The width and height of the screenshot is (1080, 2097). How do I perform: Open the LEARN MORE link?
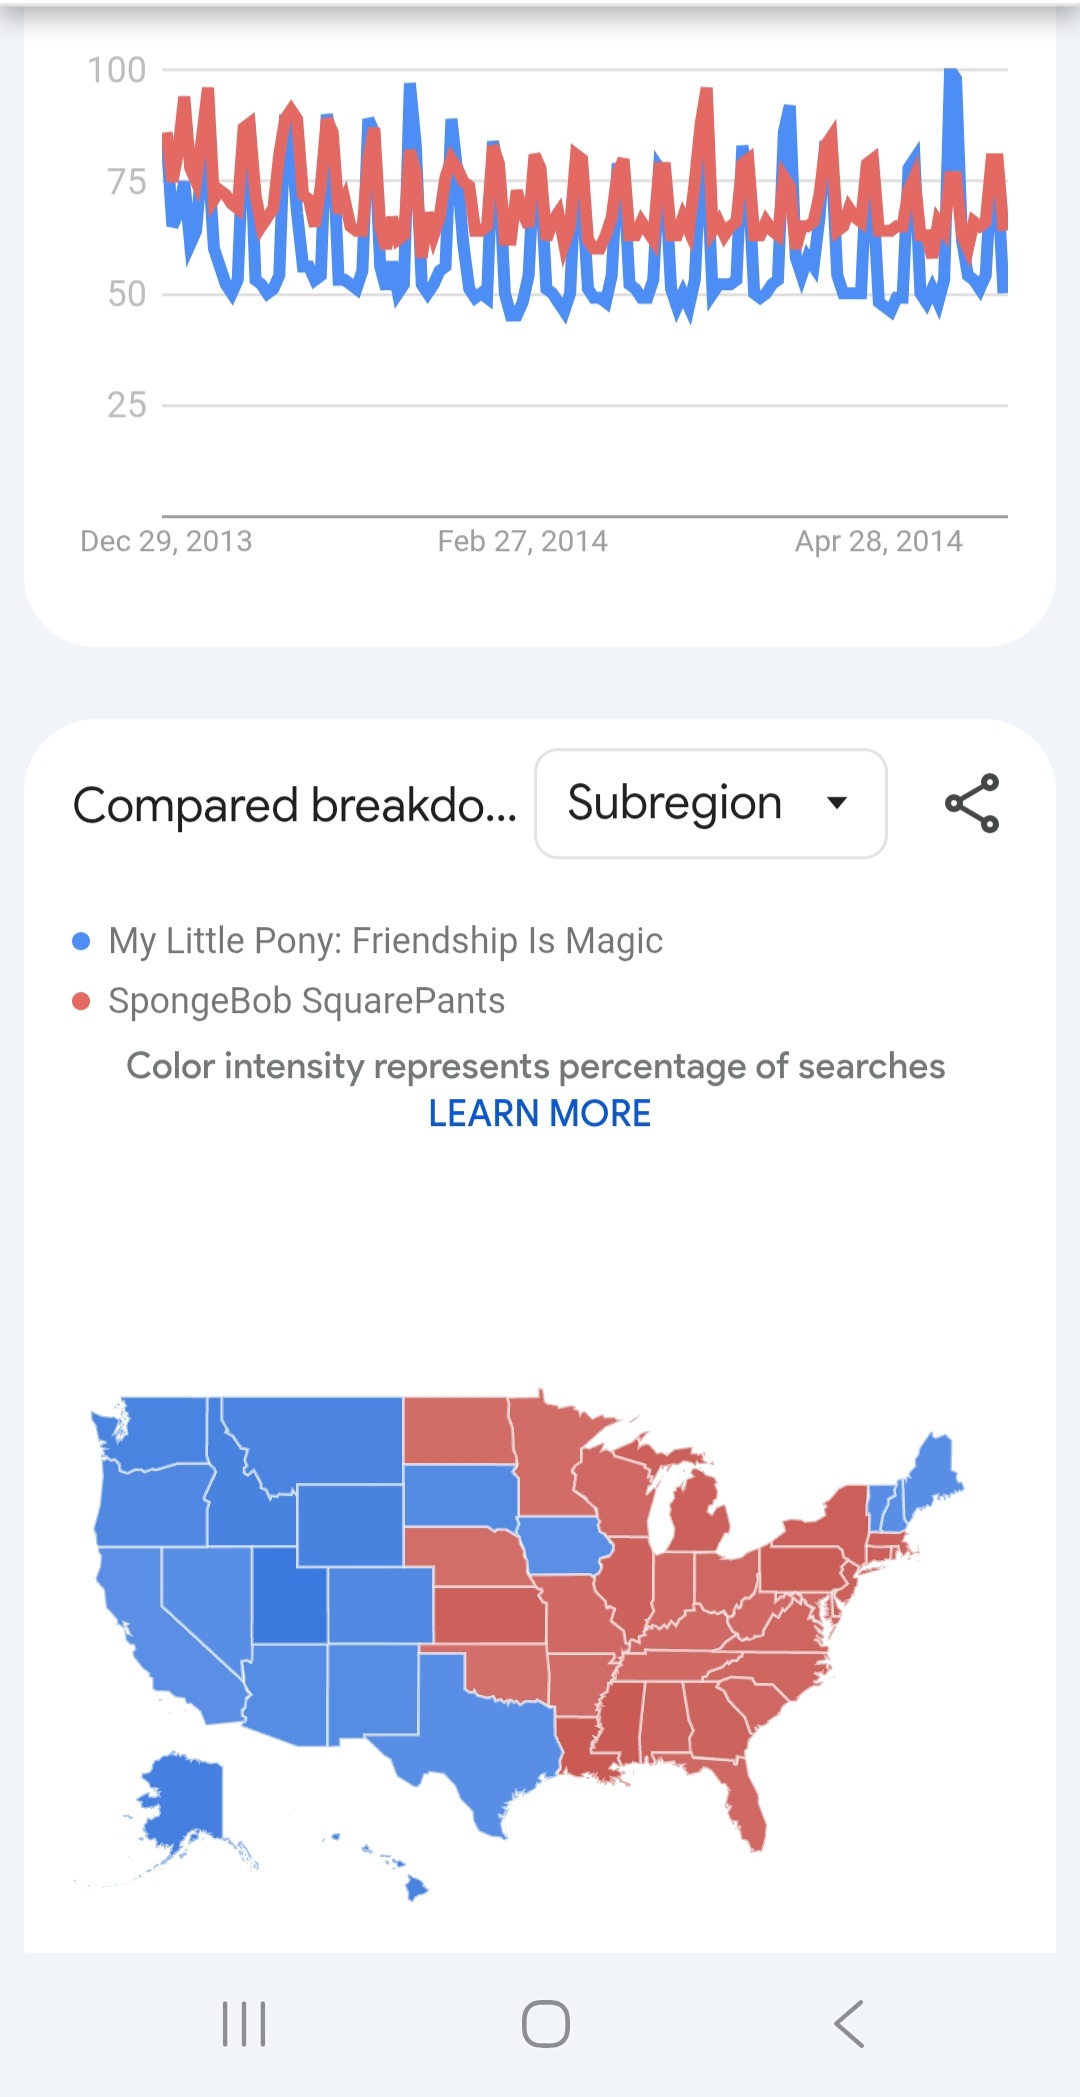click(540, 1113)
